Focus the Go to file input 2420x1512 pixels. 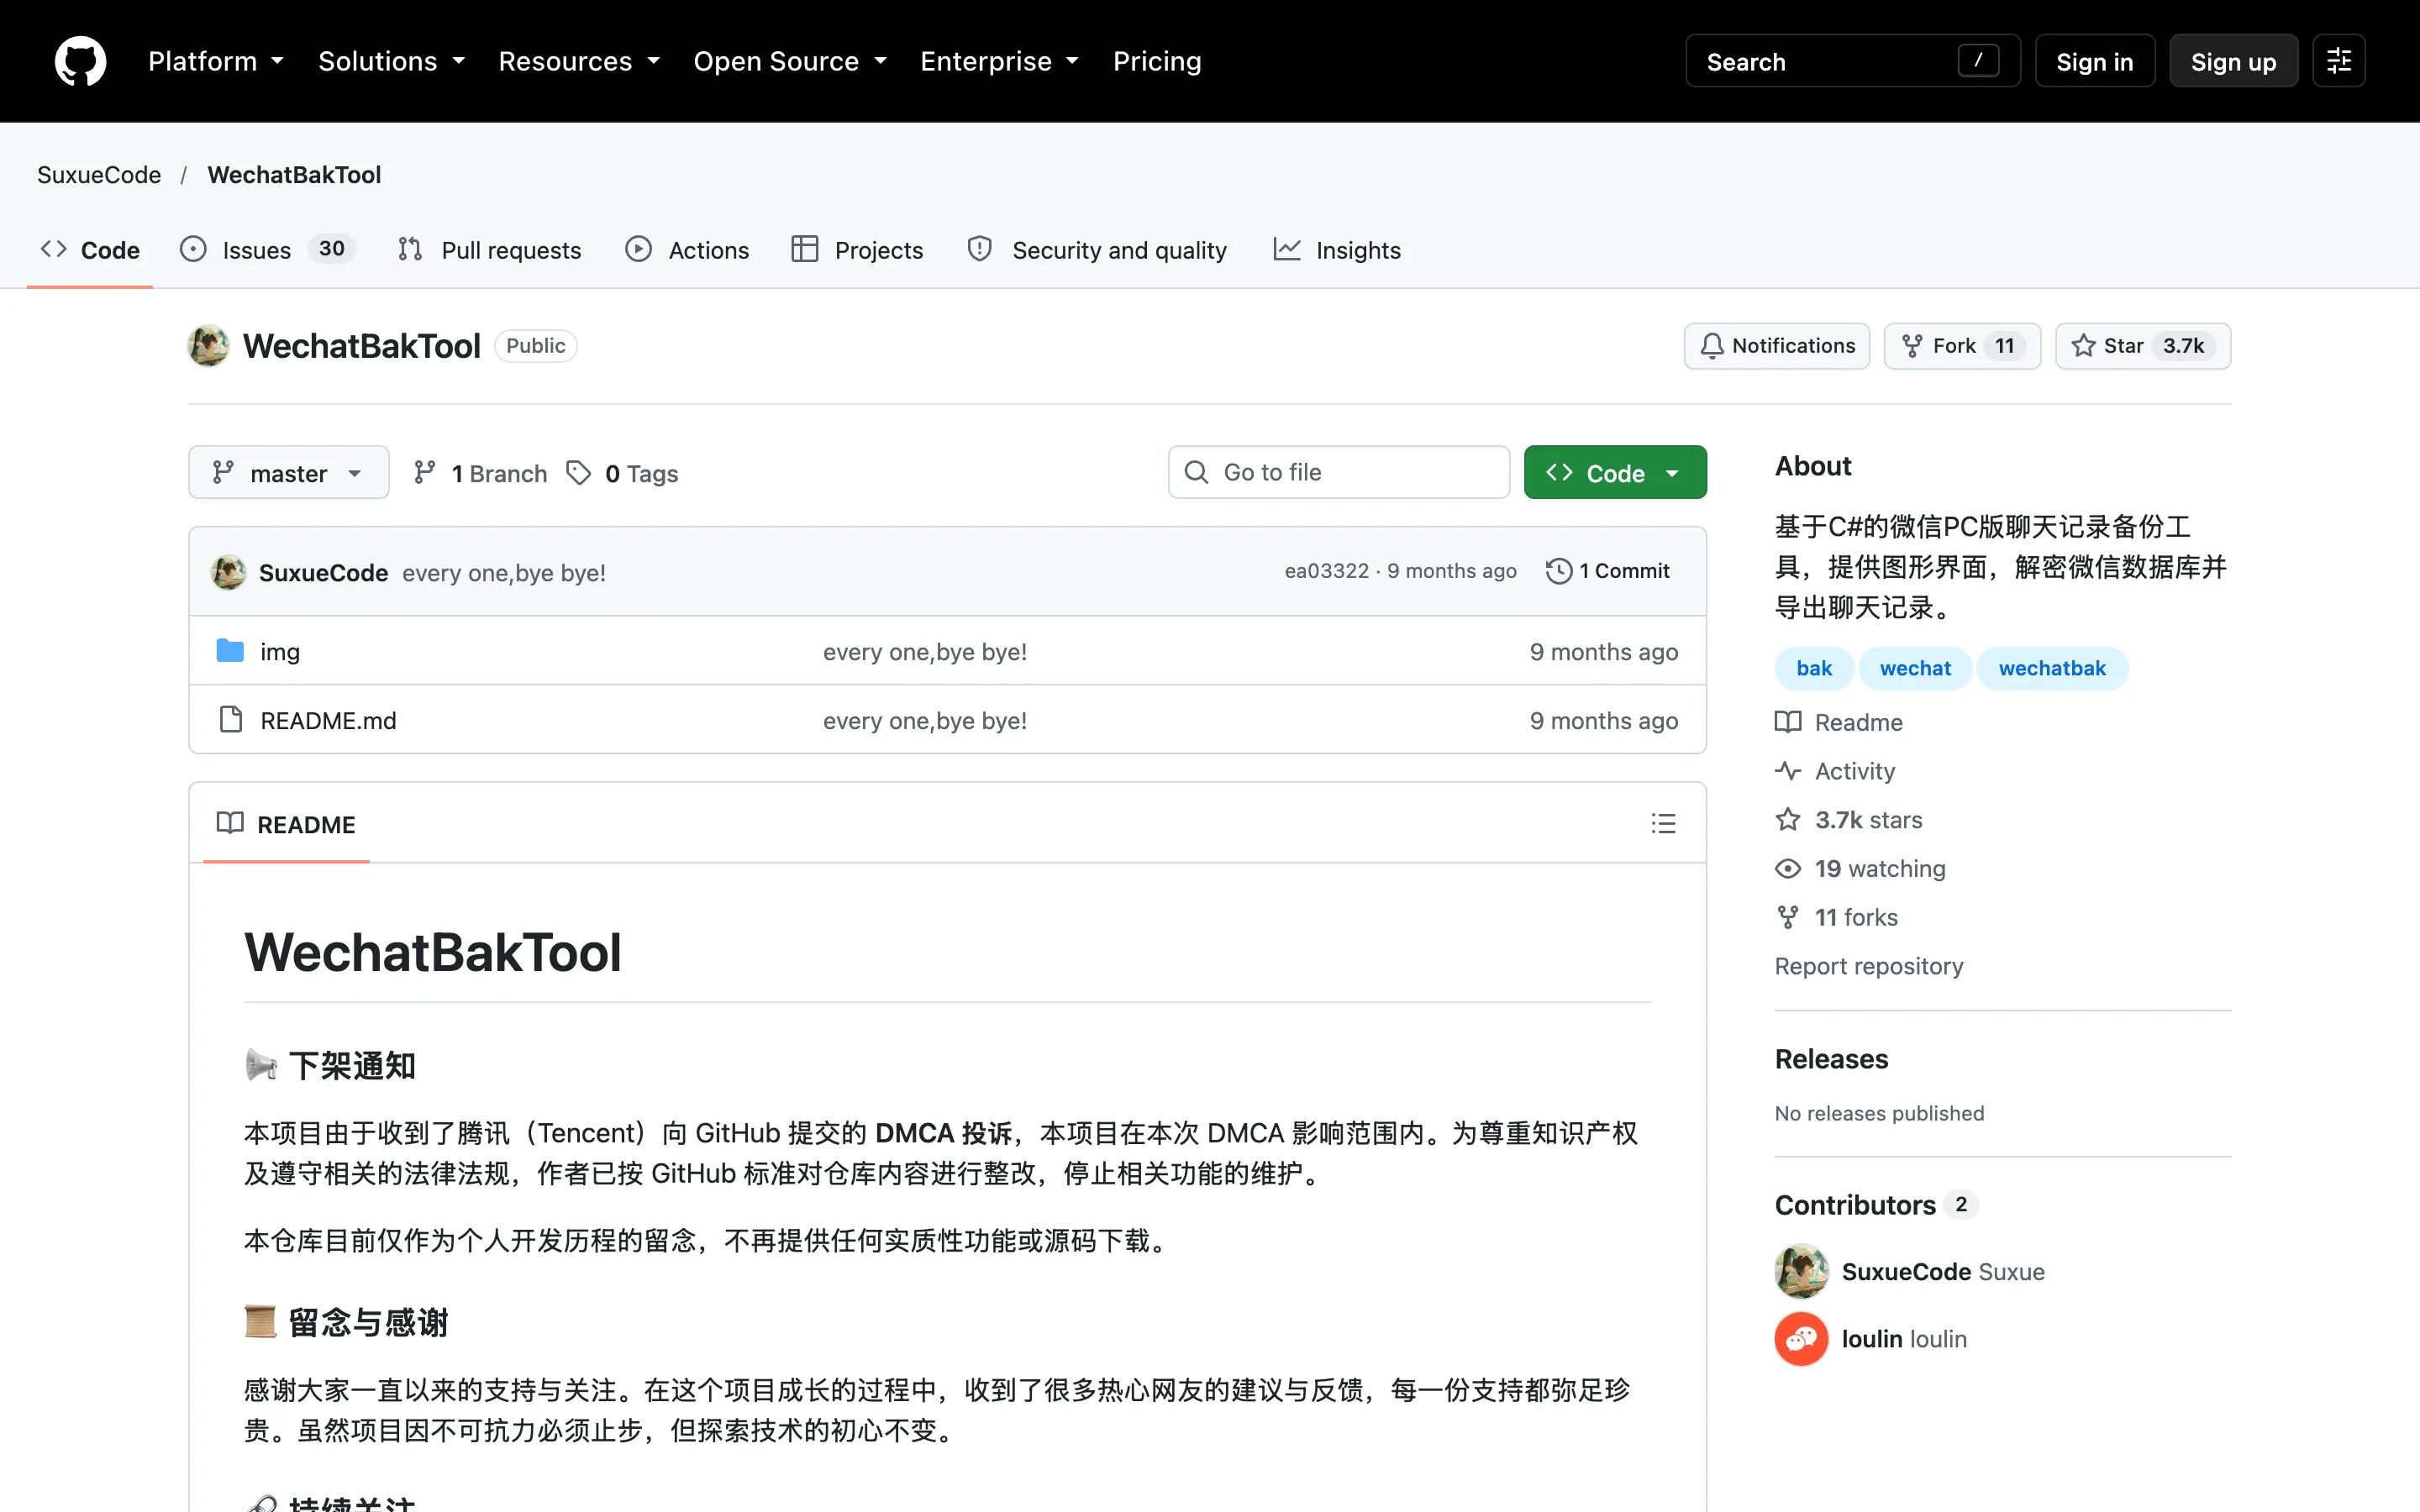(x=1338, y=472)
